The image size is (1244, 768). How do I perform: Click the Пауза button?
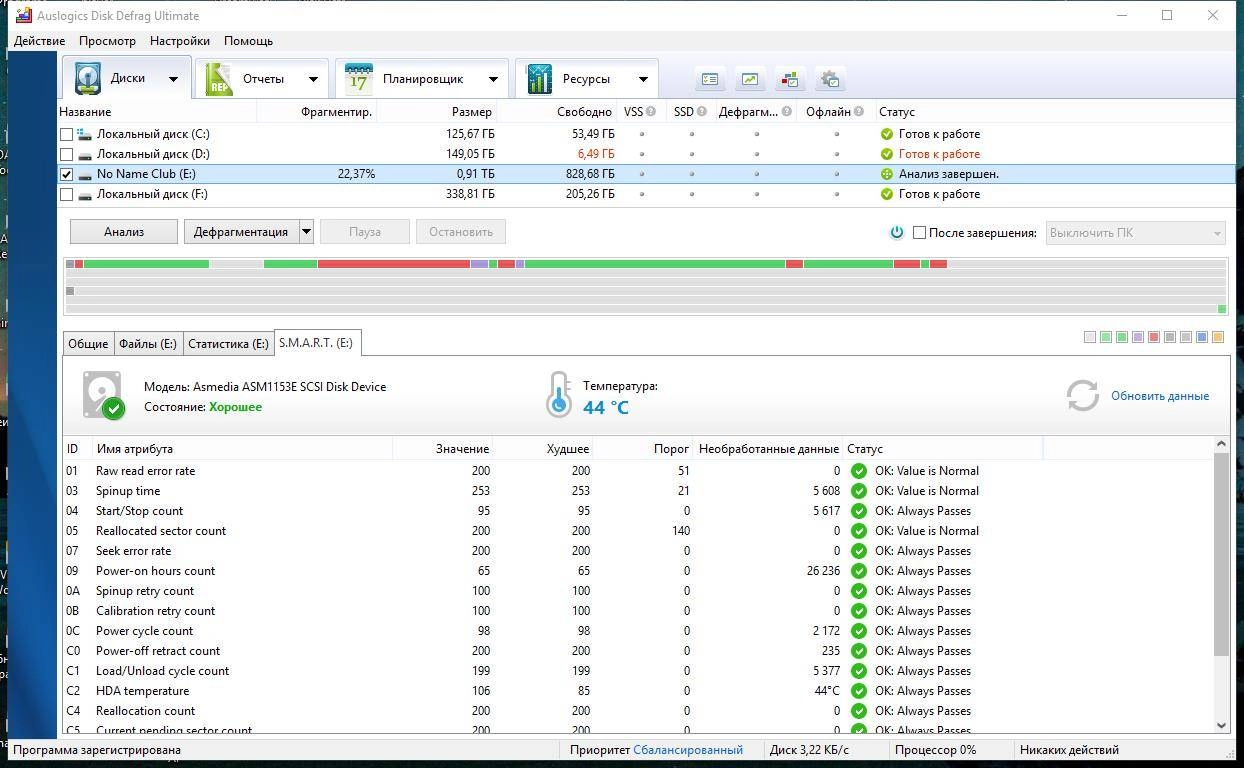click(x=365, y=232)
